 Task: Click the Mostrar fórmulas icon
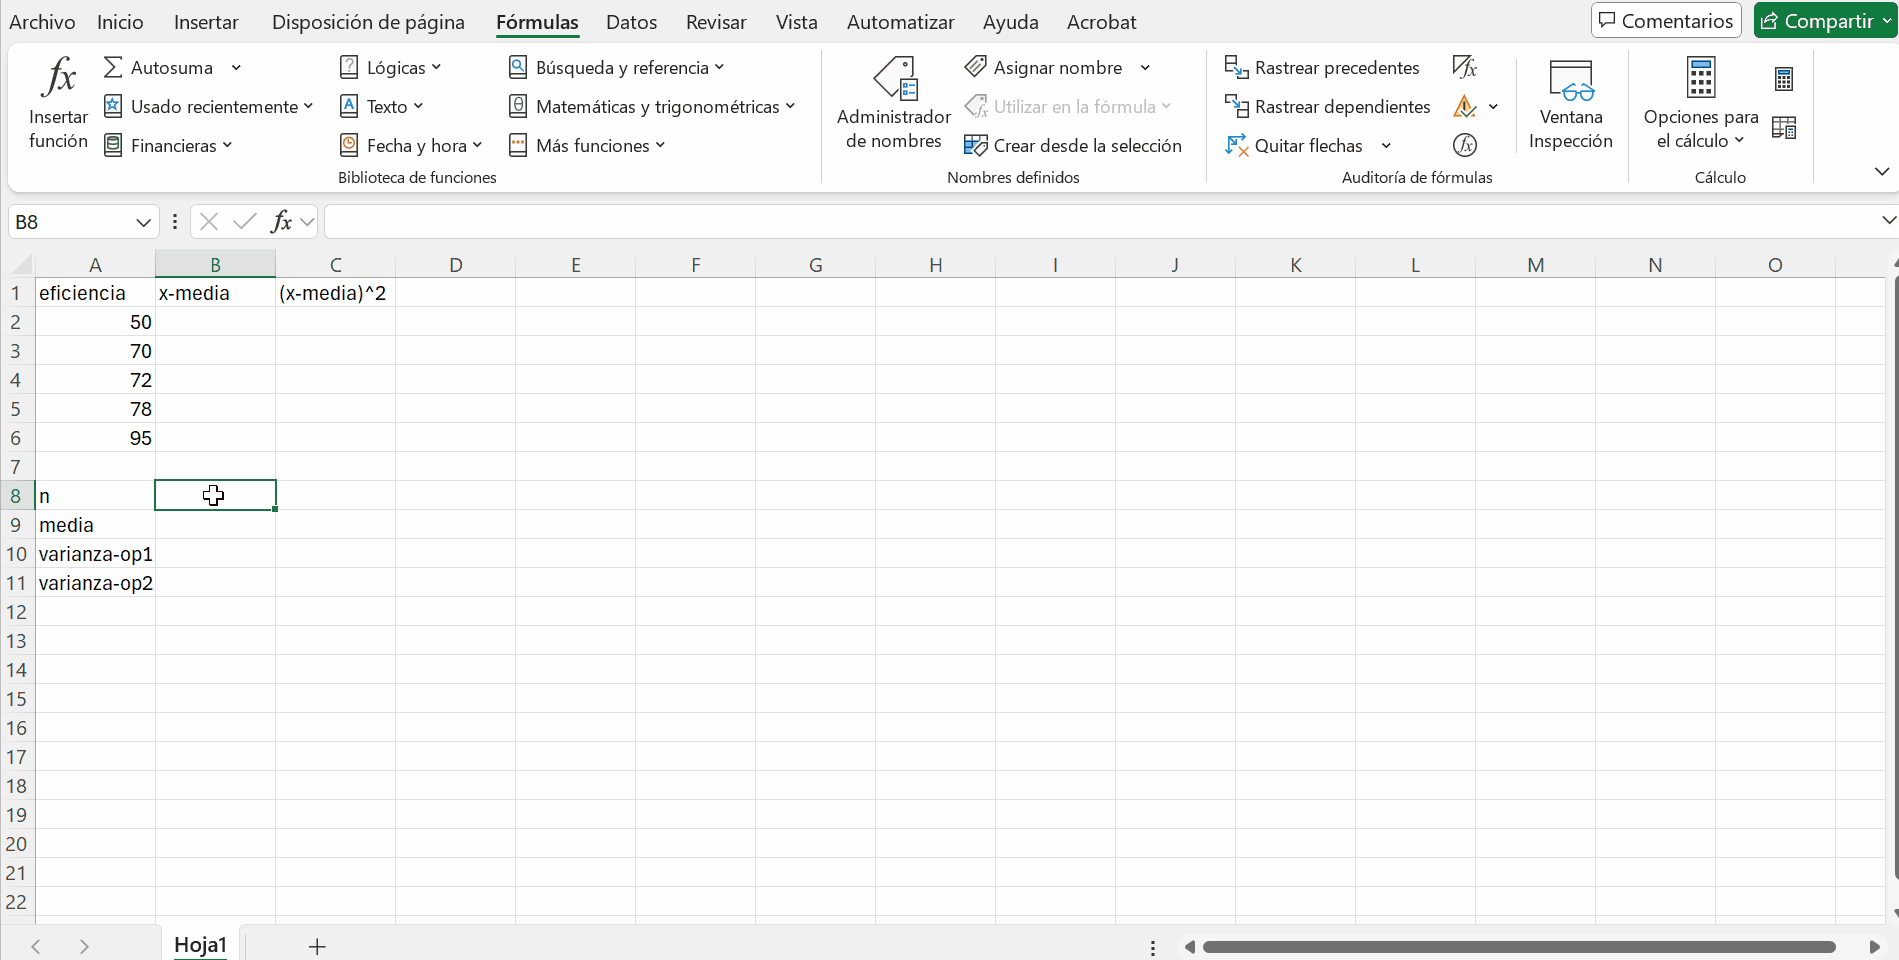[x=1464, y=68]
